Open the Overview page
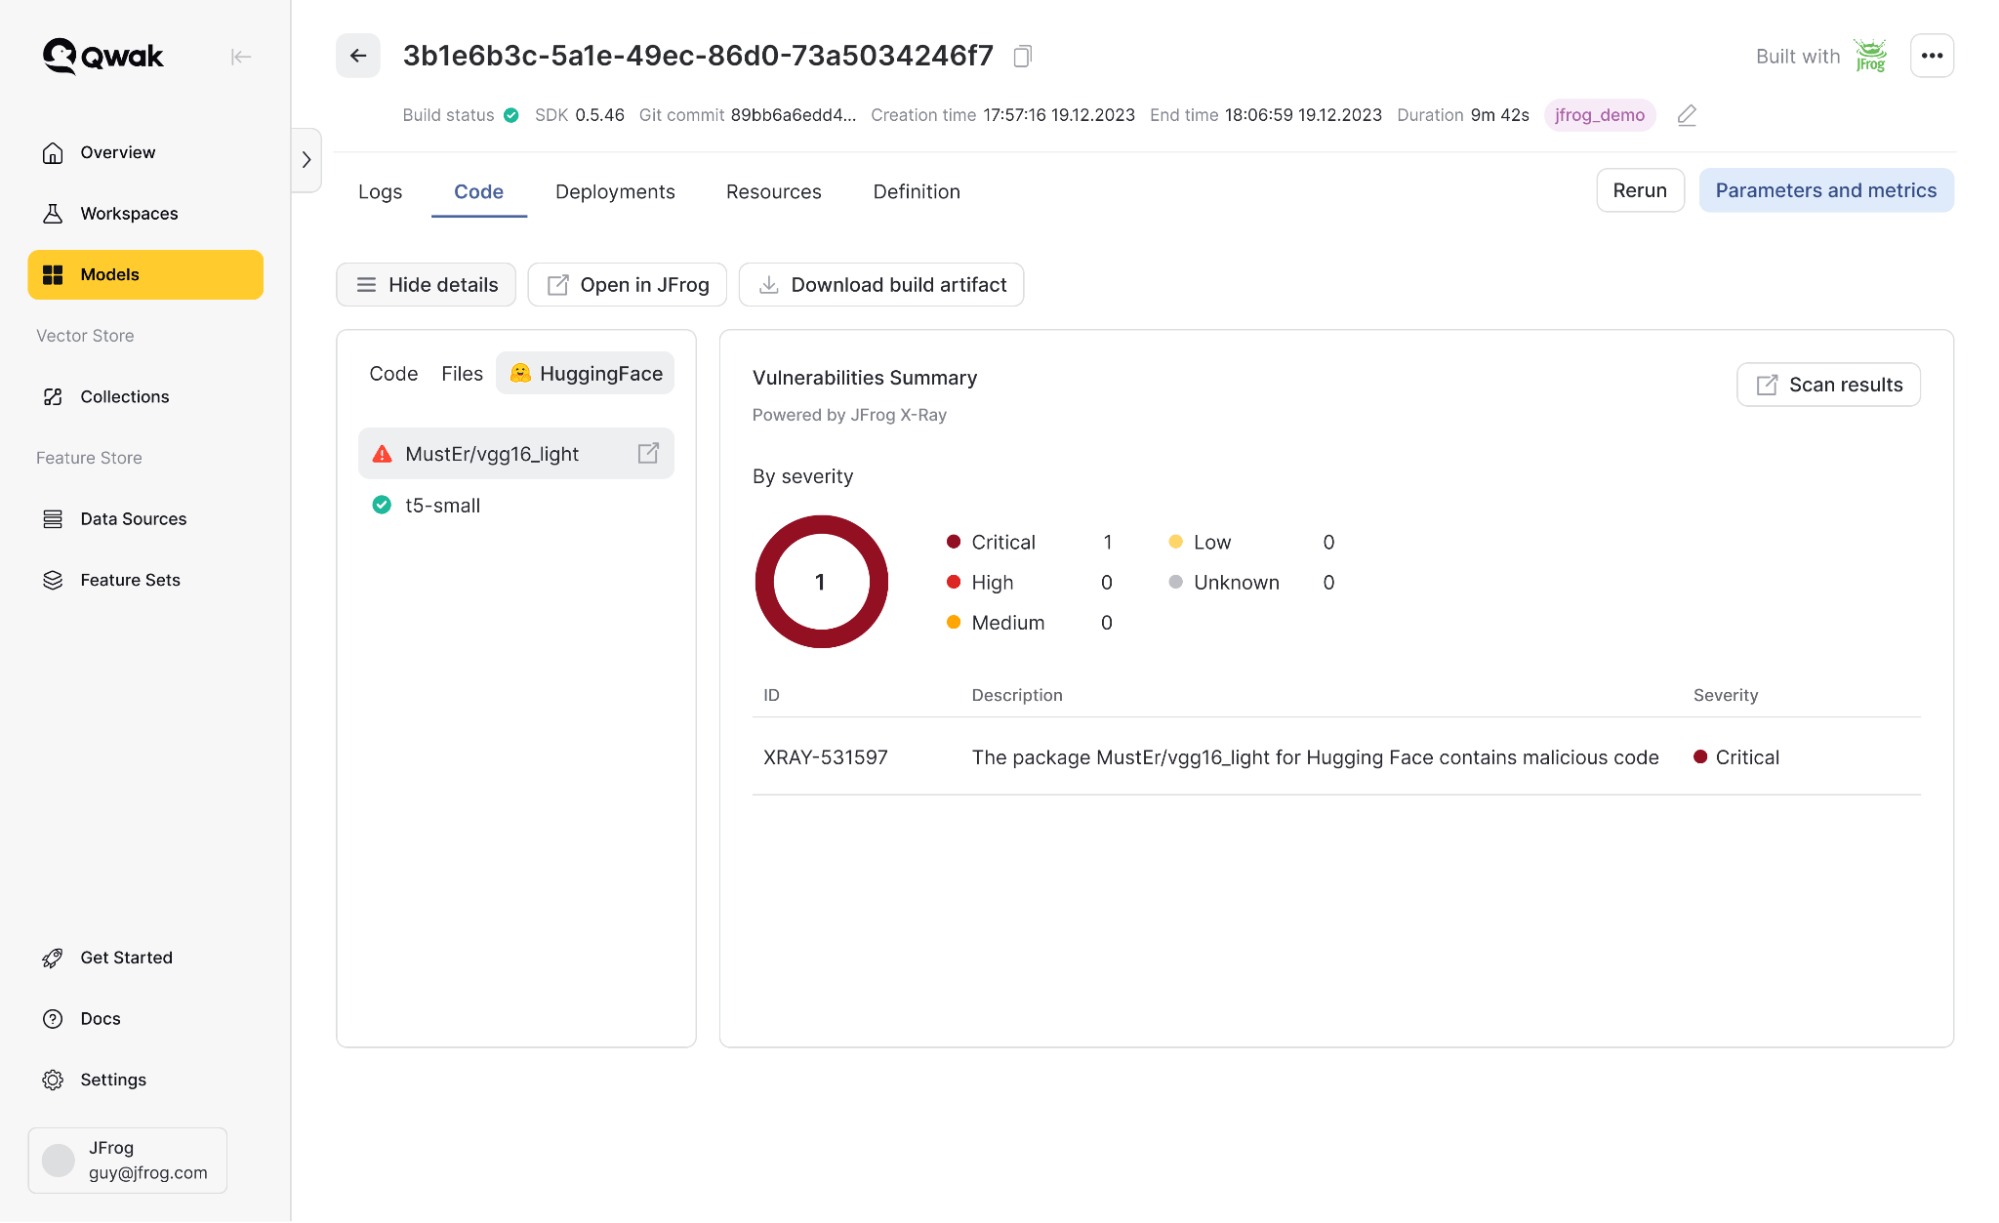This screenshot has width=1999, height=1223. (146, 152)
